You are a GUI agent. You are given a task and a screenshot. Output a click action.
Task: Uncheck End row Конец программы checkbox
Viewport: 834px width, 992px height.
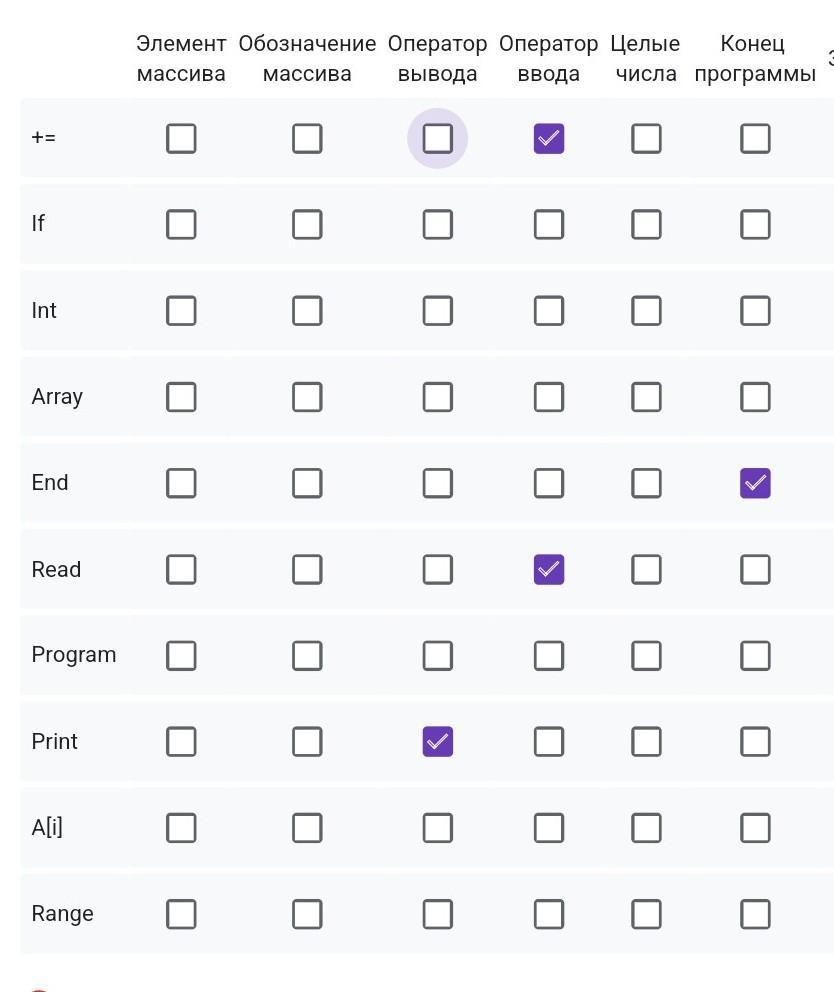click(x=755, y=483)
